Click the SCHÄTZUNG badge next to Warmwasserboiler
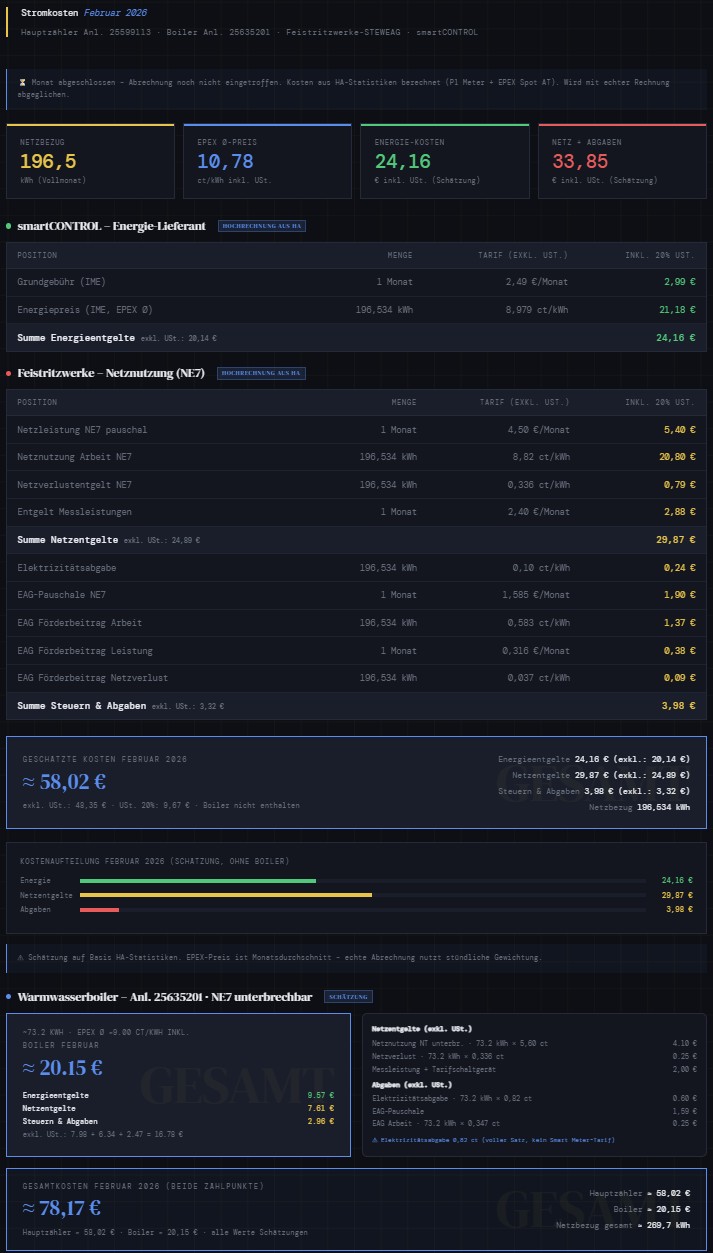 click(x=348, y=997)
